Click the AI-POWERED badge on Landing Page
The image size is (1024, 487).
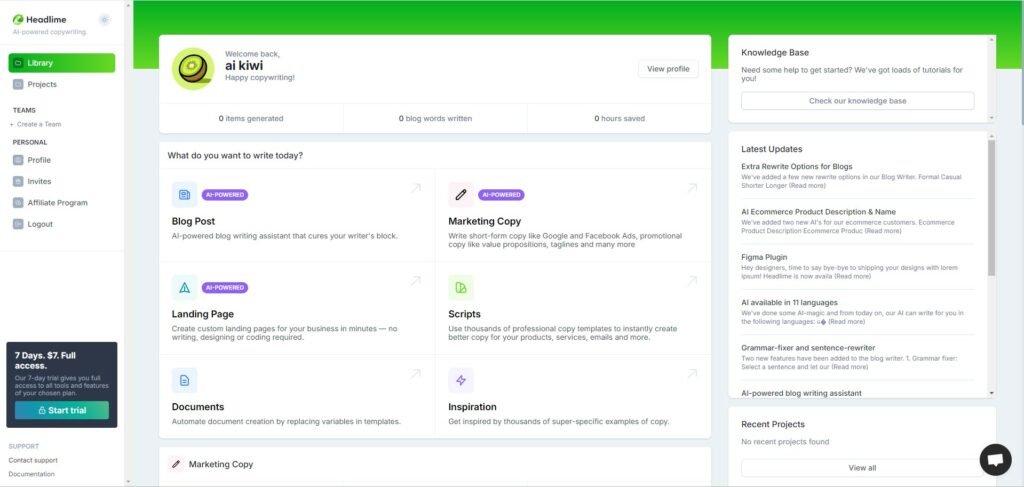(x=225, y=287)
